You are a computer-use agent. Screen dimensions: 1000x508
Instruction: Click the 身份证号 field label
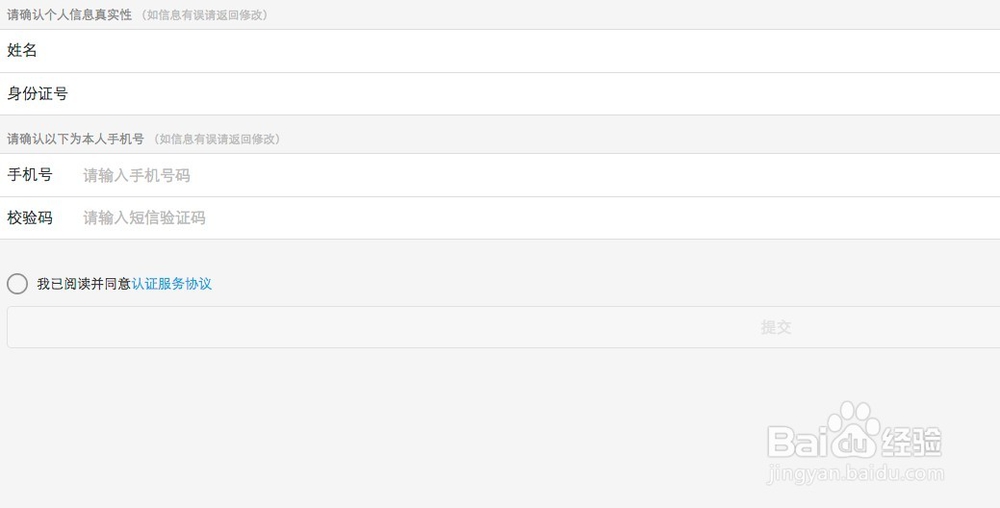coord(38,94)
